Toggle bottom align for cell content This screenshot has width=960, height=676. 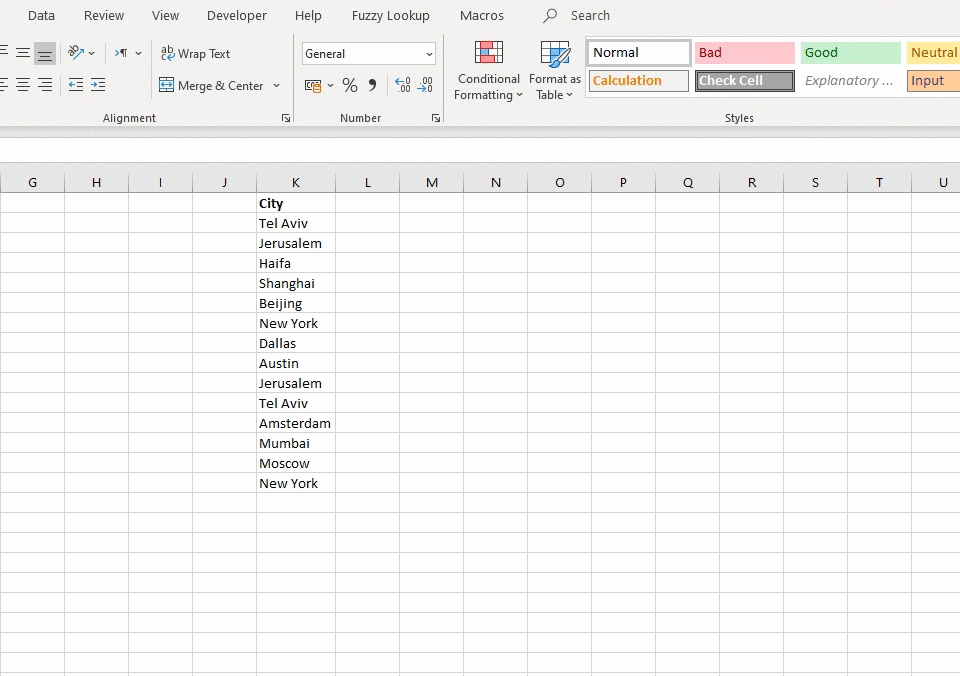[x=45, y=54]
